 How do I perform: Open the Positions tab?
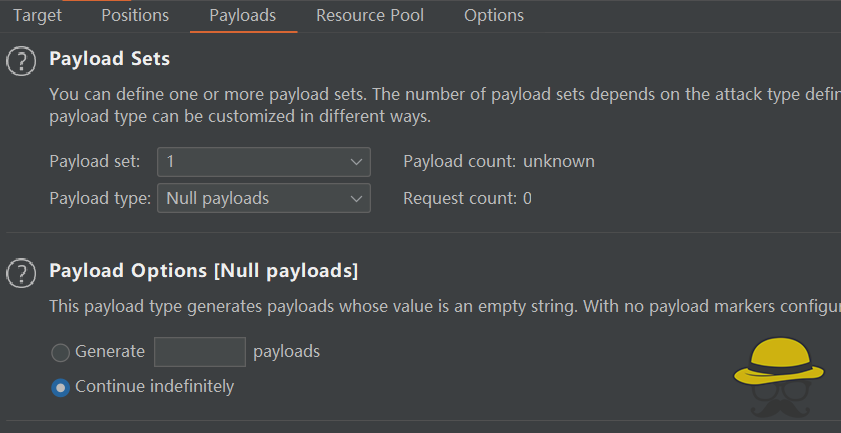[x=135, y=16]
